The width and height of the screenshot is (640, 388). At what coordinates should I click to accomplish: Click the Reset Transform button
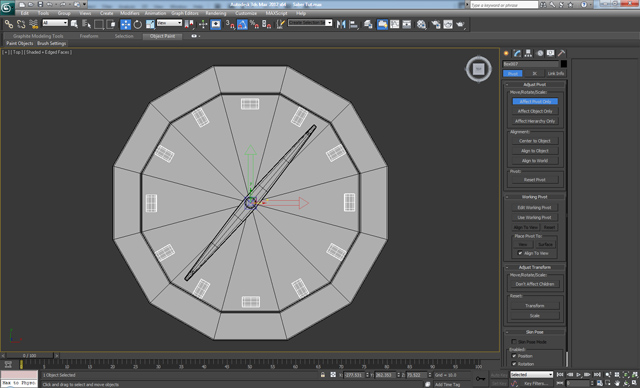(535, 306)
